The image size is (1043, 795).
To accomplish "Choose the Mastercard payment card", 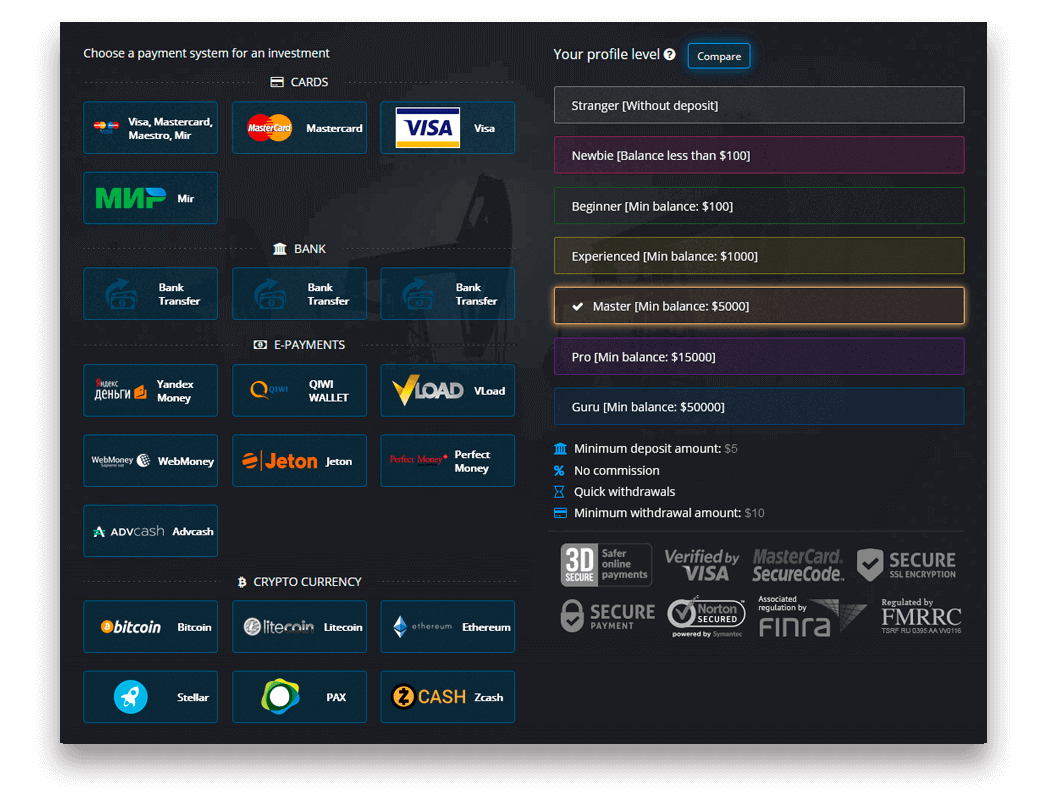I will click(299, 128).
